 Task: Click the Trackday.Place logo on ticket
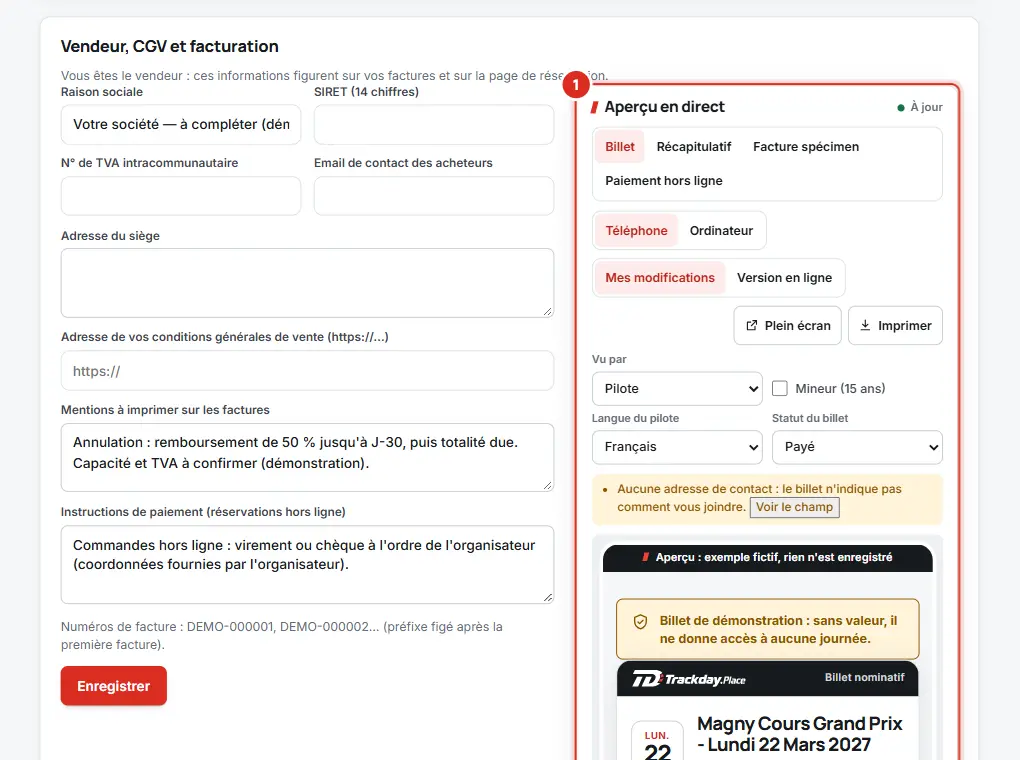[x=689, y=679]
